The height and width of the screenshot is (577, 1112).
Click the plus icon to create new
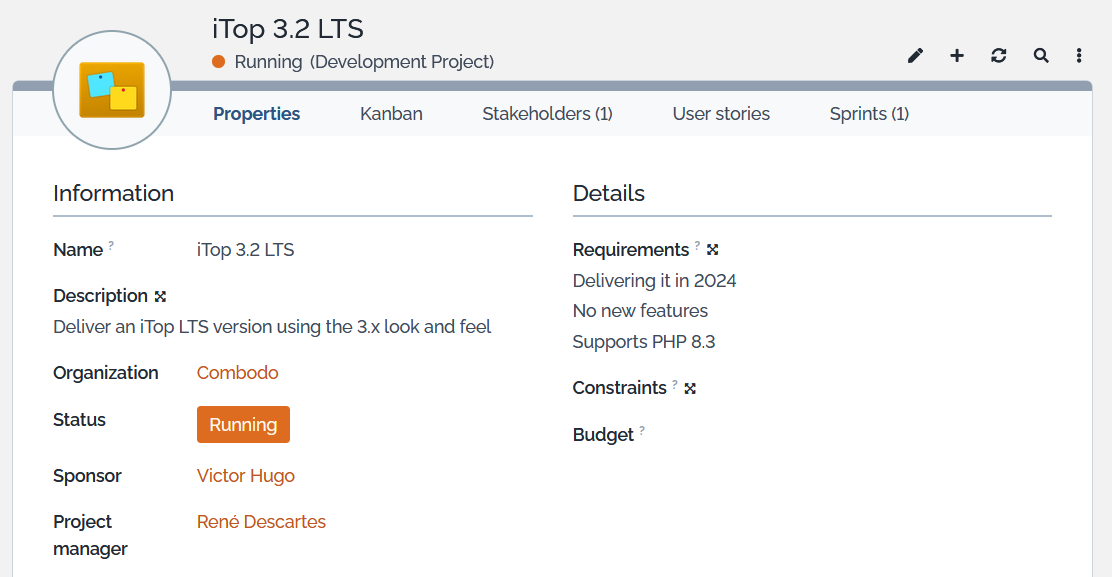[957, 56]
